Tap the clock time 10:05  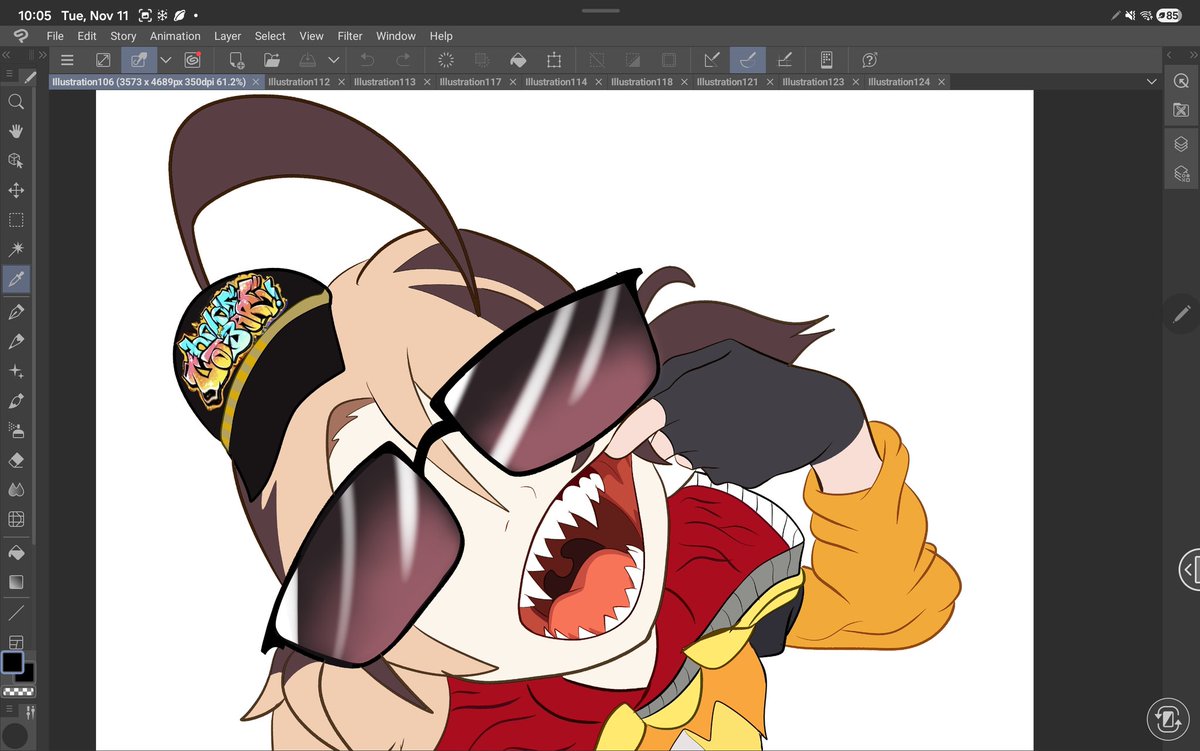click(34, 16)
